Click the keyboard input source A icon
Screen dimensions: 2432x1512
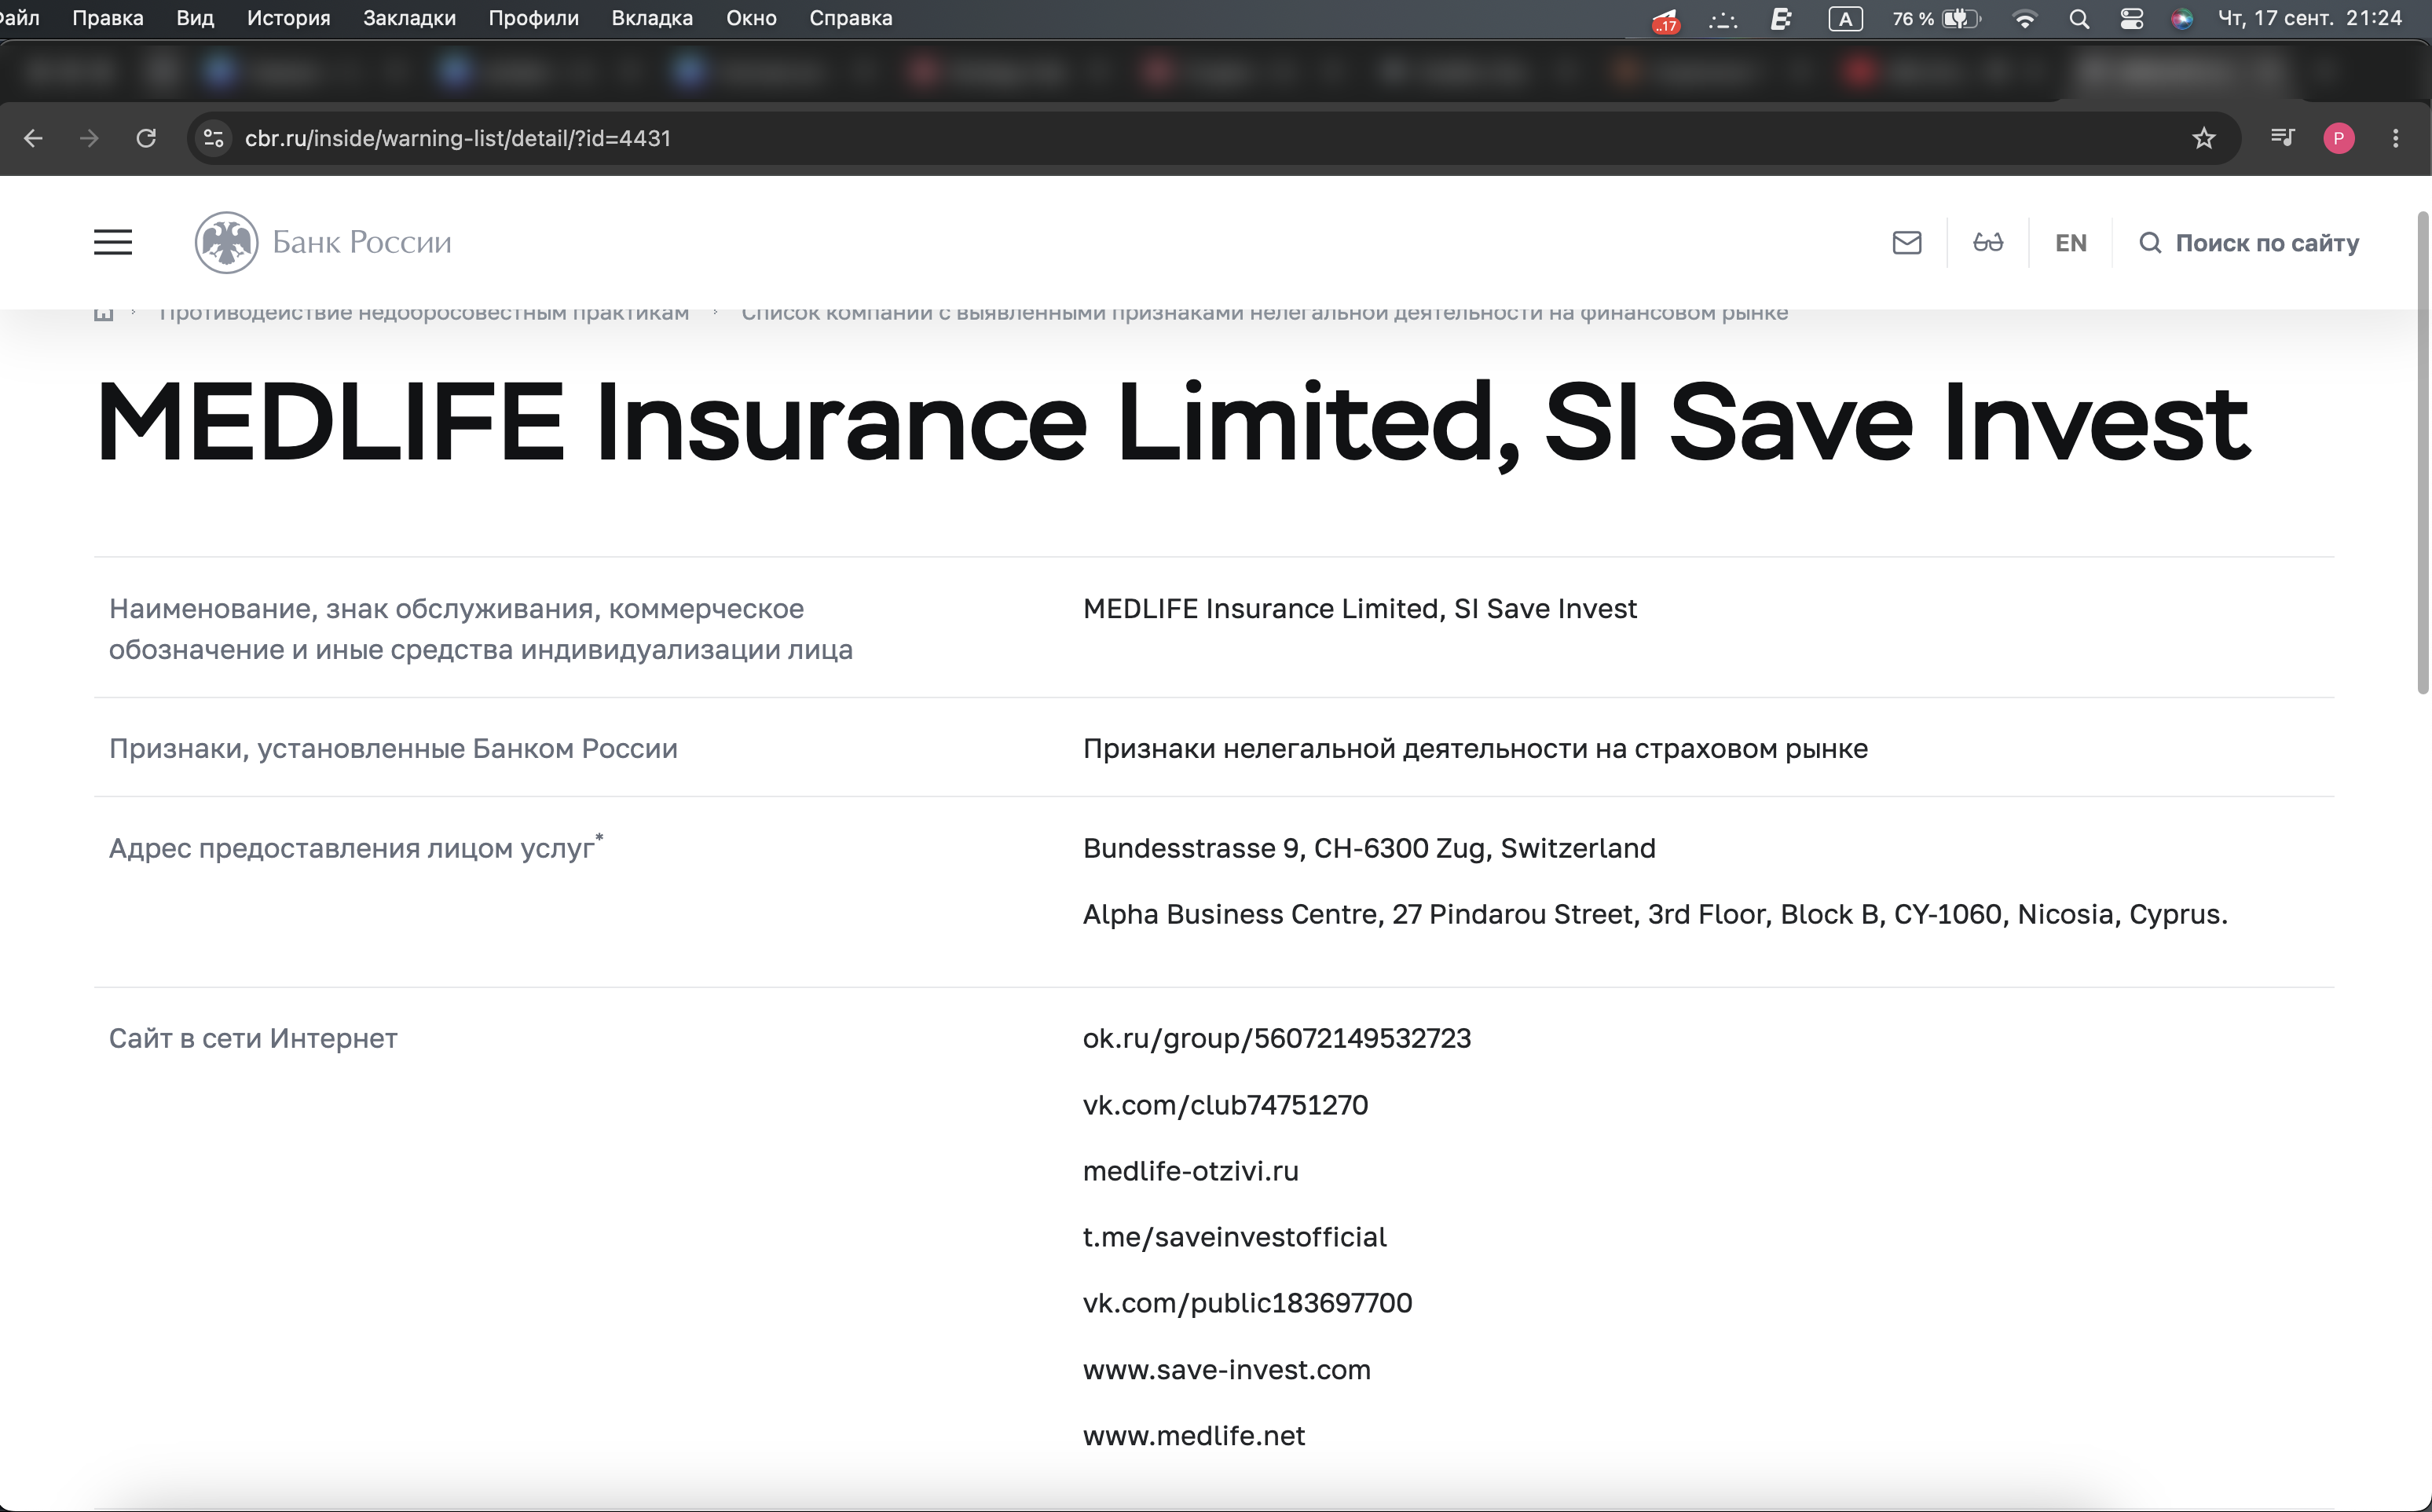click(1845, 19)
